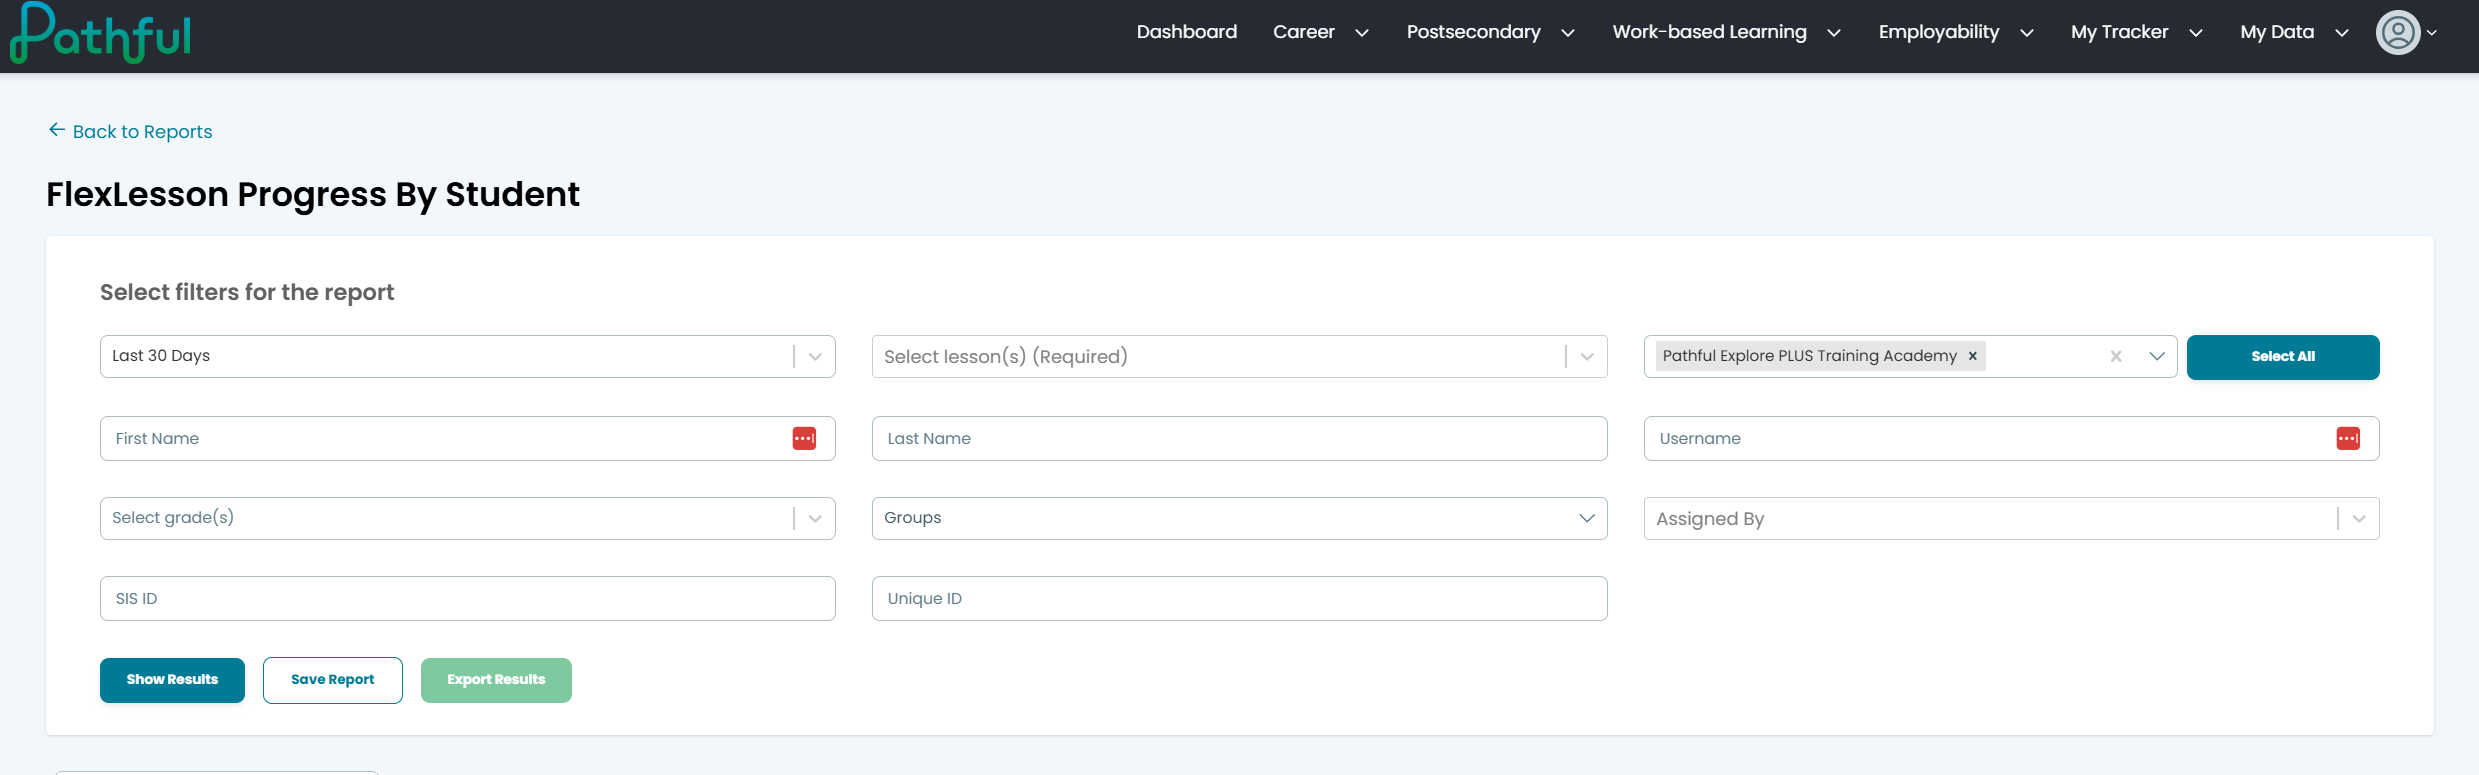The image size is (2479, 775).
Task: Click the Save Report button
Action: pyautogui.click(x=333, y=680)
